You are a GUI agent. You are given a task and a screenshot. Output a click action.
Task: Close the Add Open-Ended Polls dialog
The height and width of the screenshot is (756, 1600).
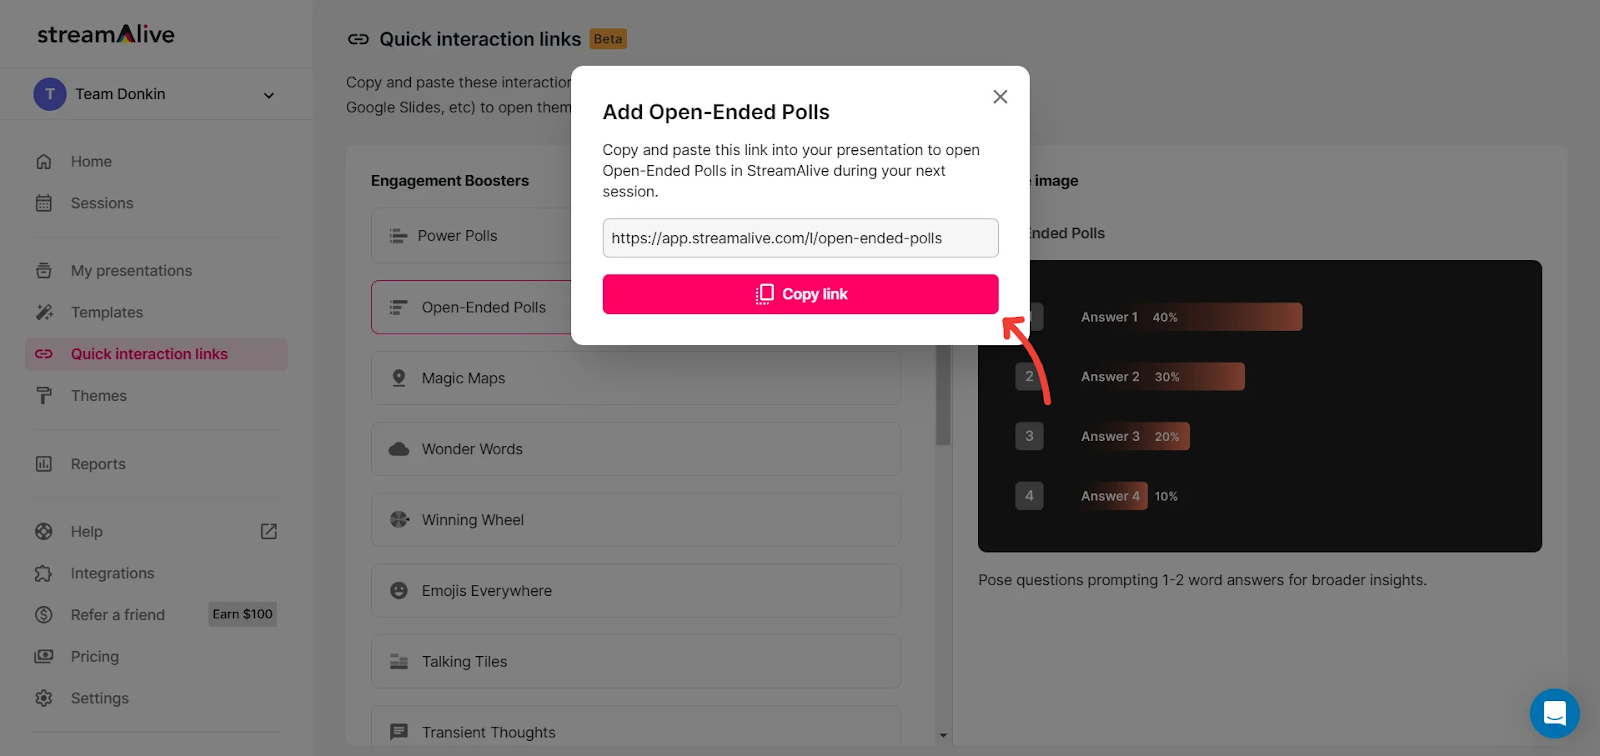click(x=1000, y=97)
